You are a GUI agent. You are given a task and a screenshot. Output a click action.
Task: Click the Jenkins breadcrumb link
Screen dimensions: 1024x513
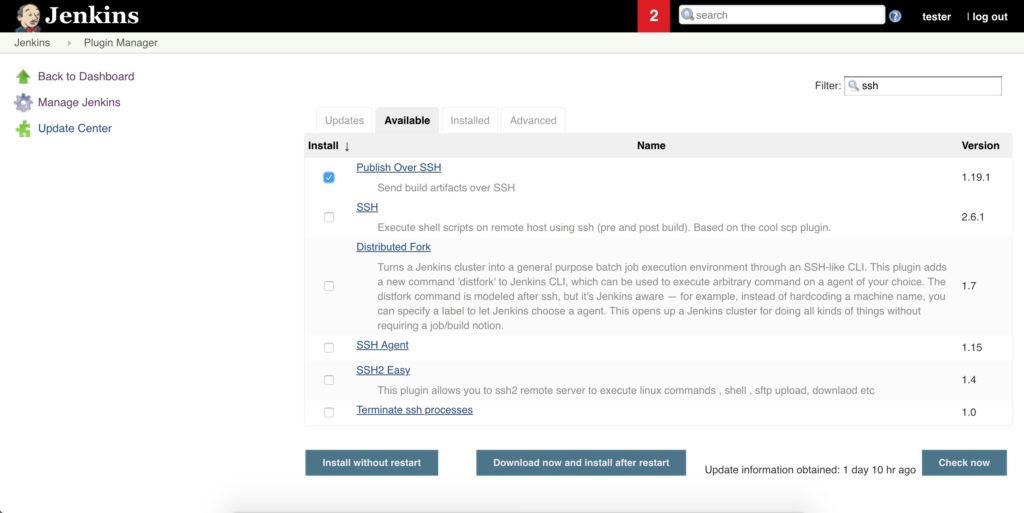pos(32,43)
